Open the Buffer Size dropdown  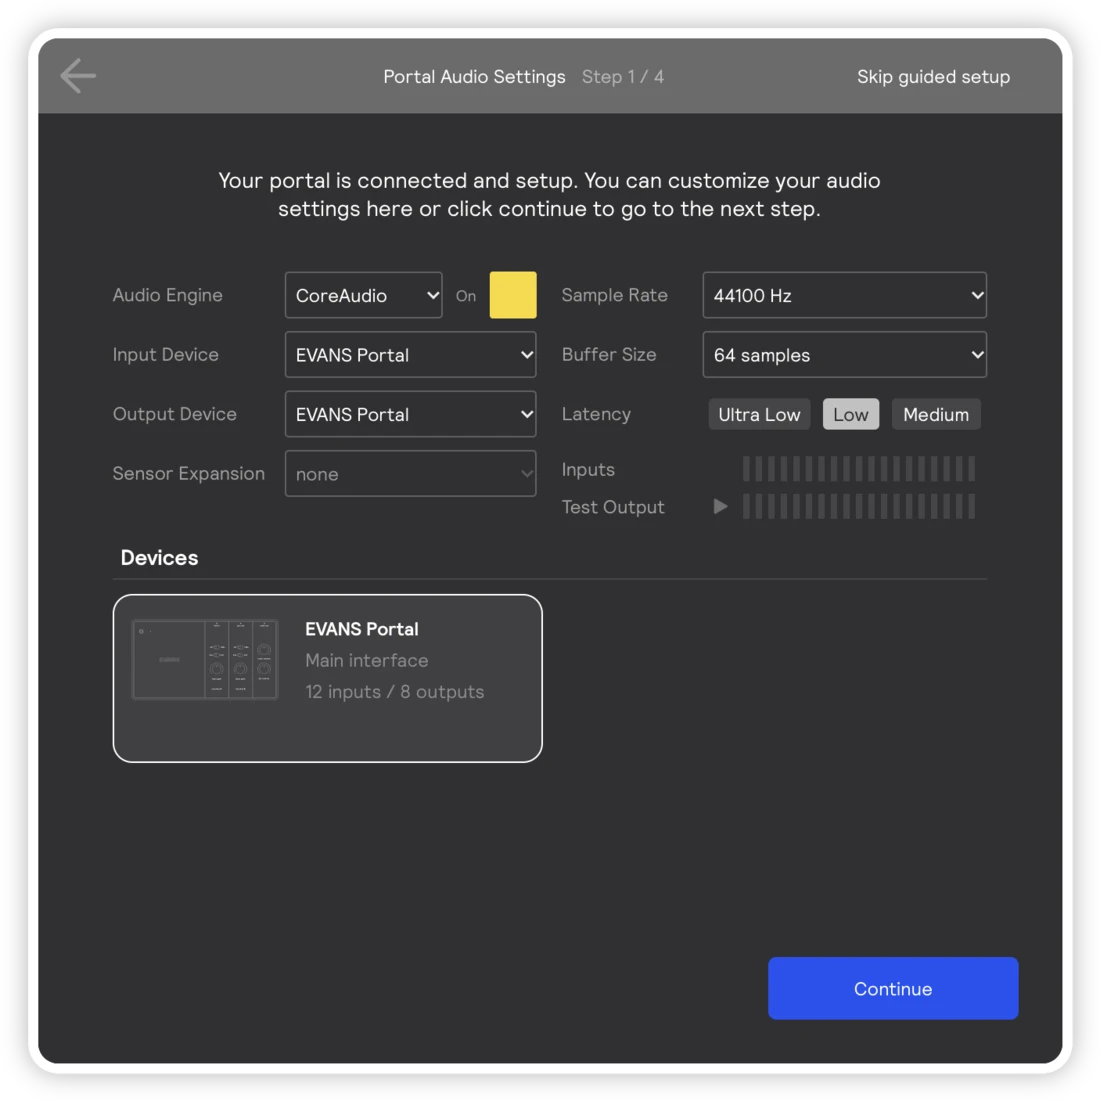tap(844, 355)
